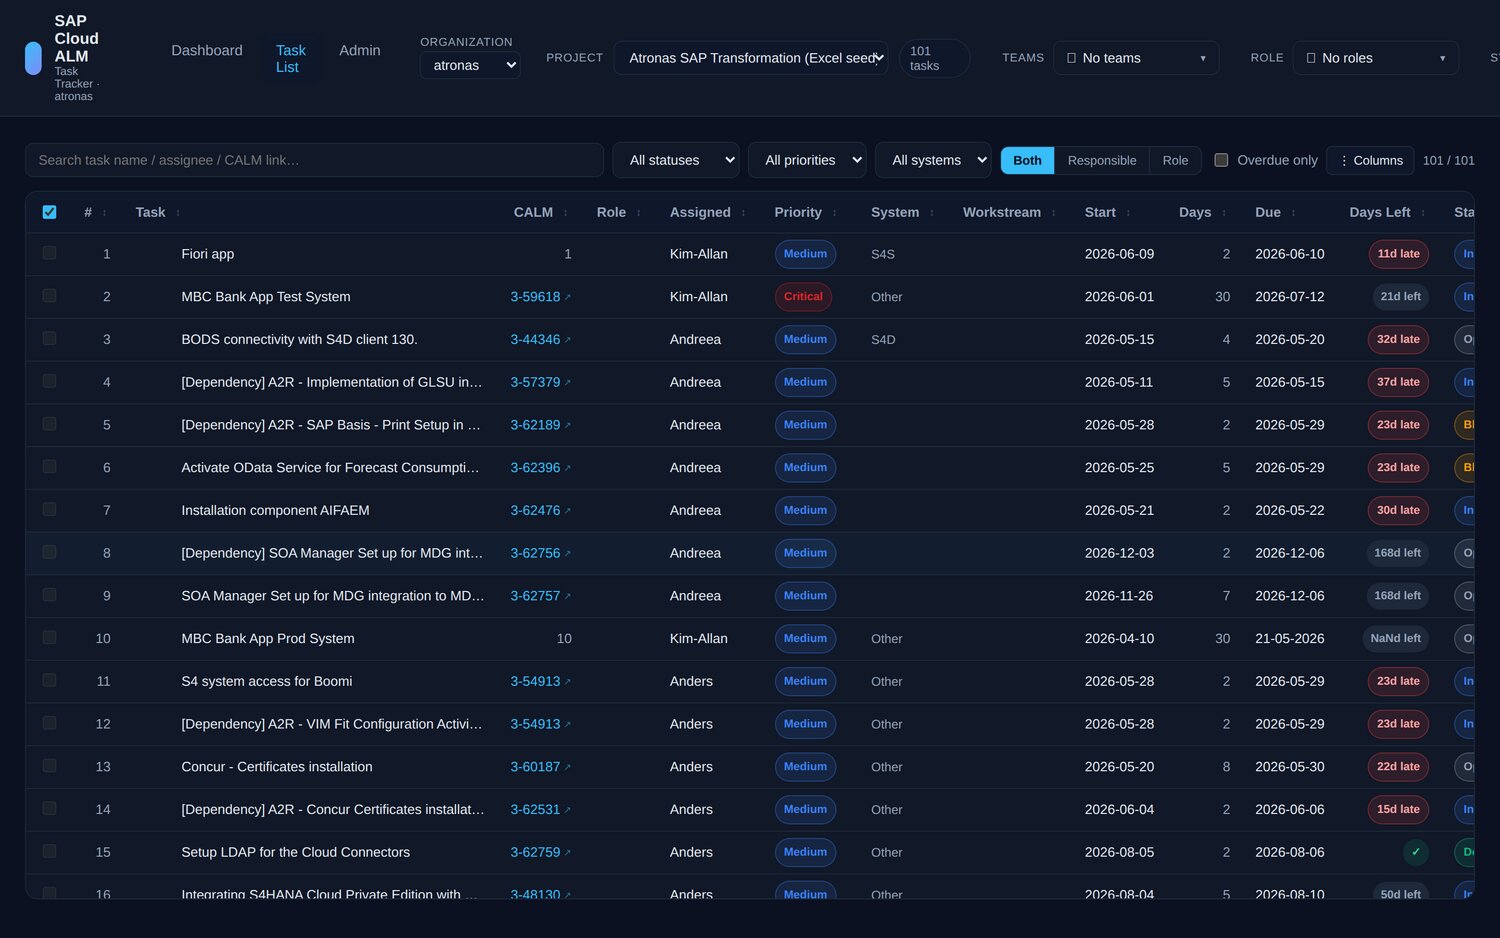This screenshot has width=1500, height=938.
Task: Open CALM link 3-59618
Action: [535, 297]
